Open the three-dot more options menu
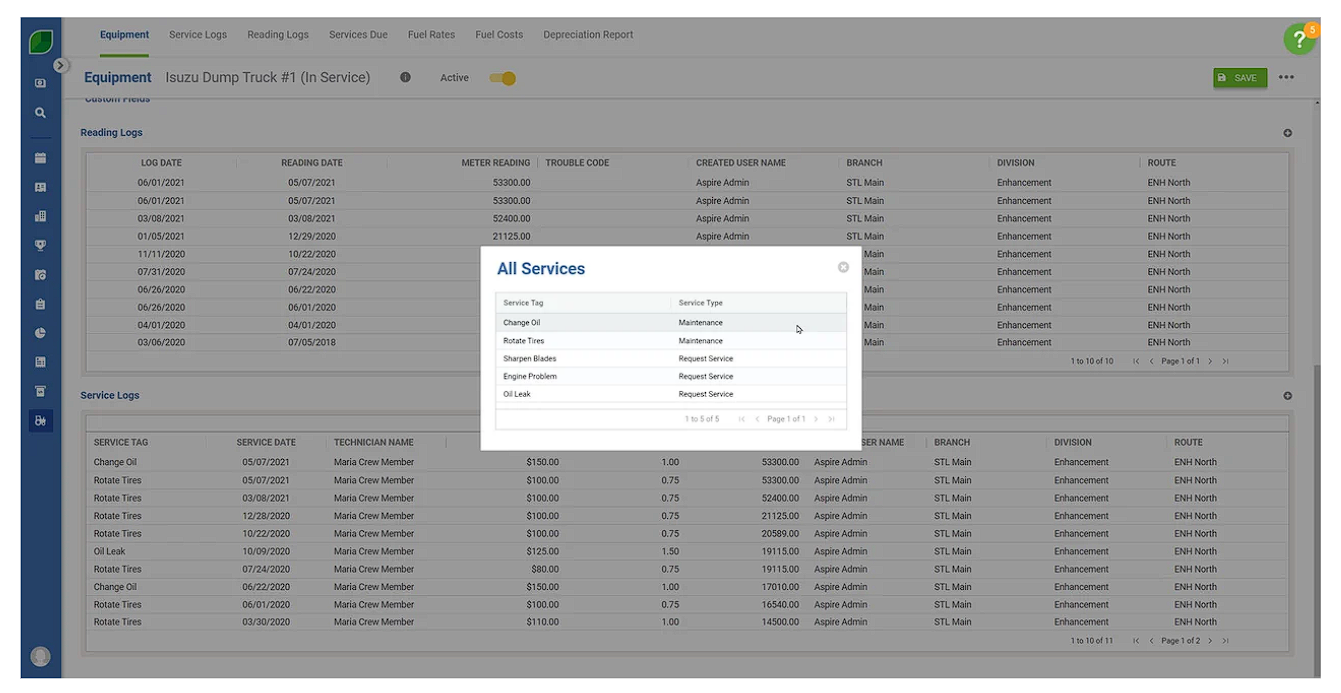The image size is (1341, 693). [1286, 77]
